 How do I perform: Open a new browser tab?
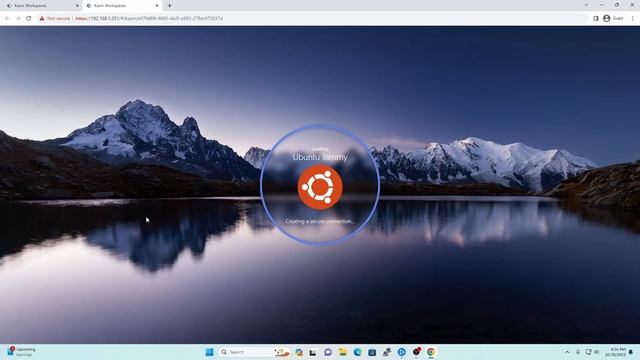169,6
